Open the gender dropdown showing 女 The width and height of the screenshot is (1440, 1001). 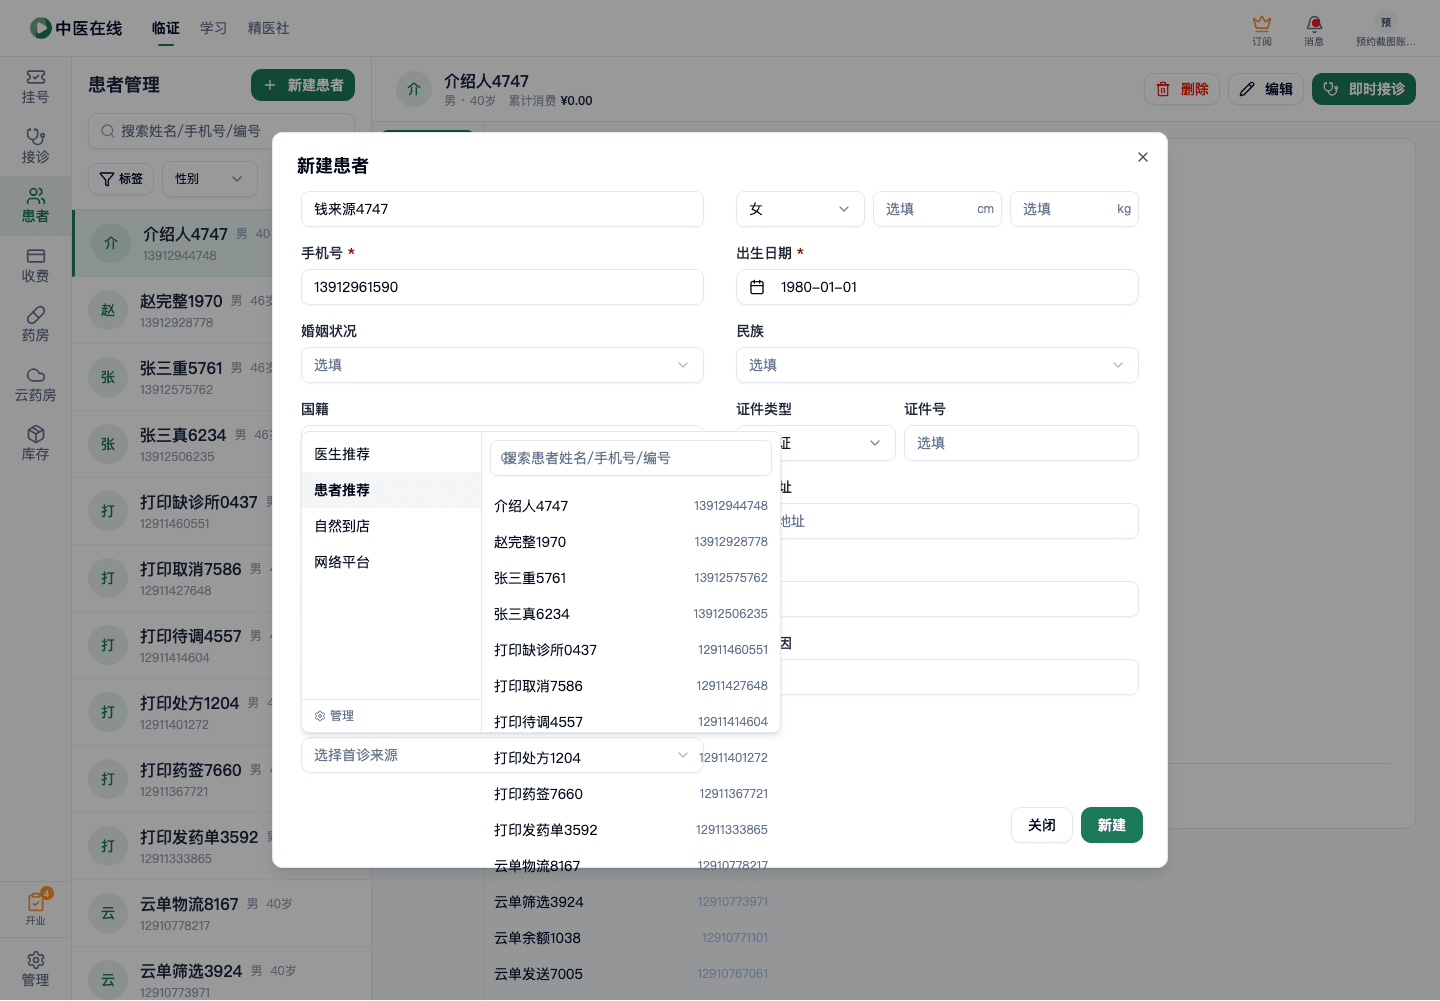tap(800, 209)
